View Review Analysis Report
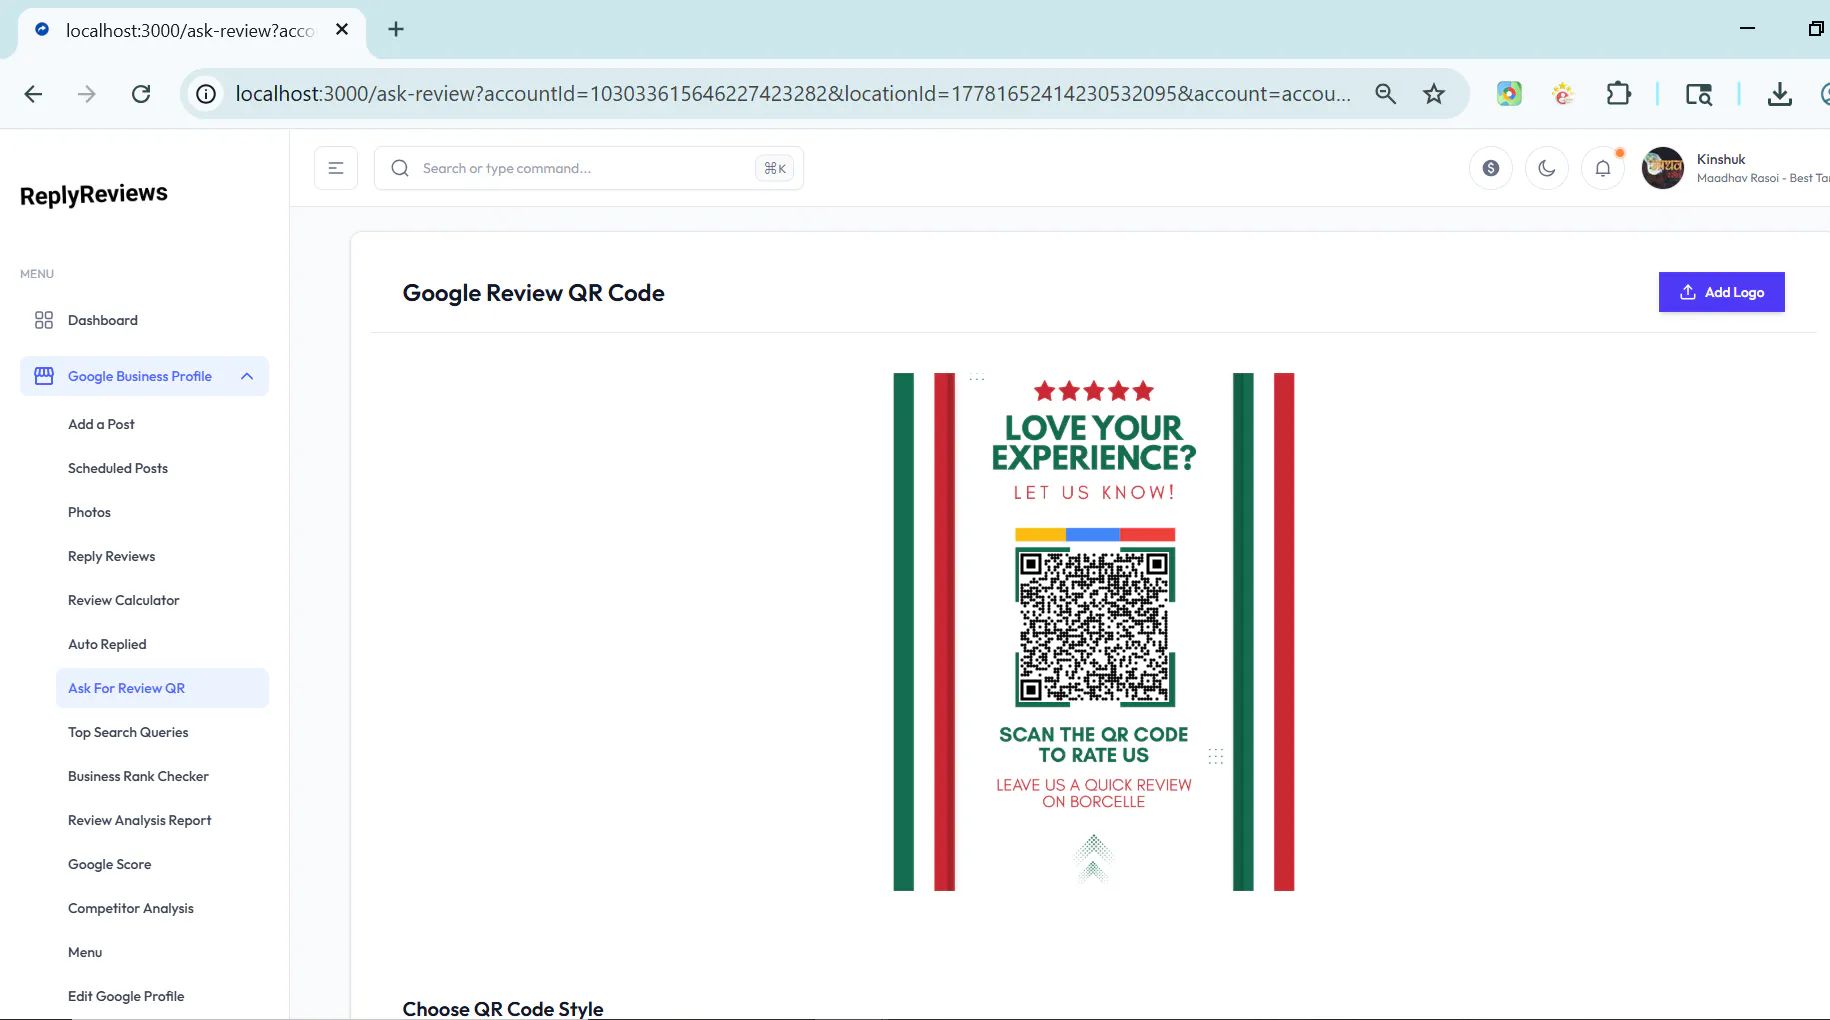 click(139, 820)
